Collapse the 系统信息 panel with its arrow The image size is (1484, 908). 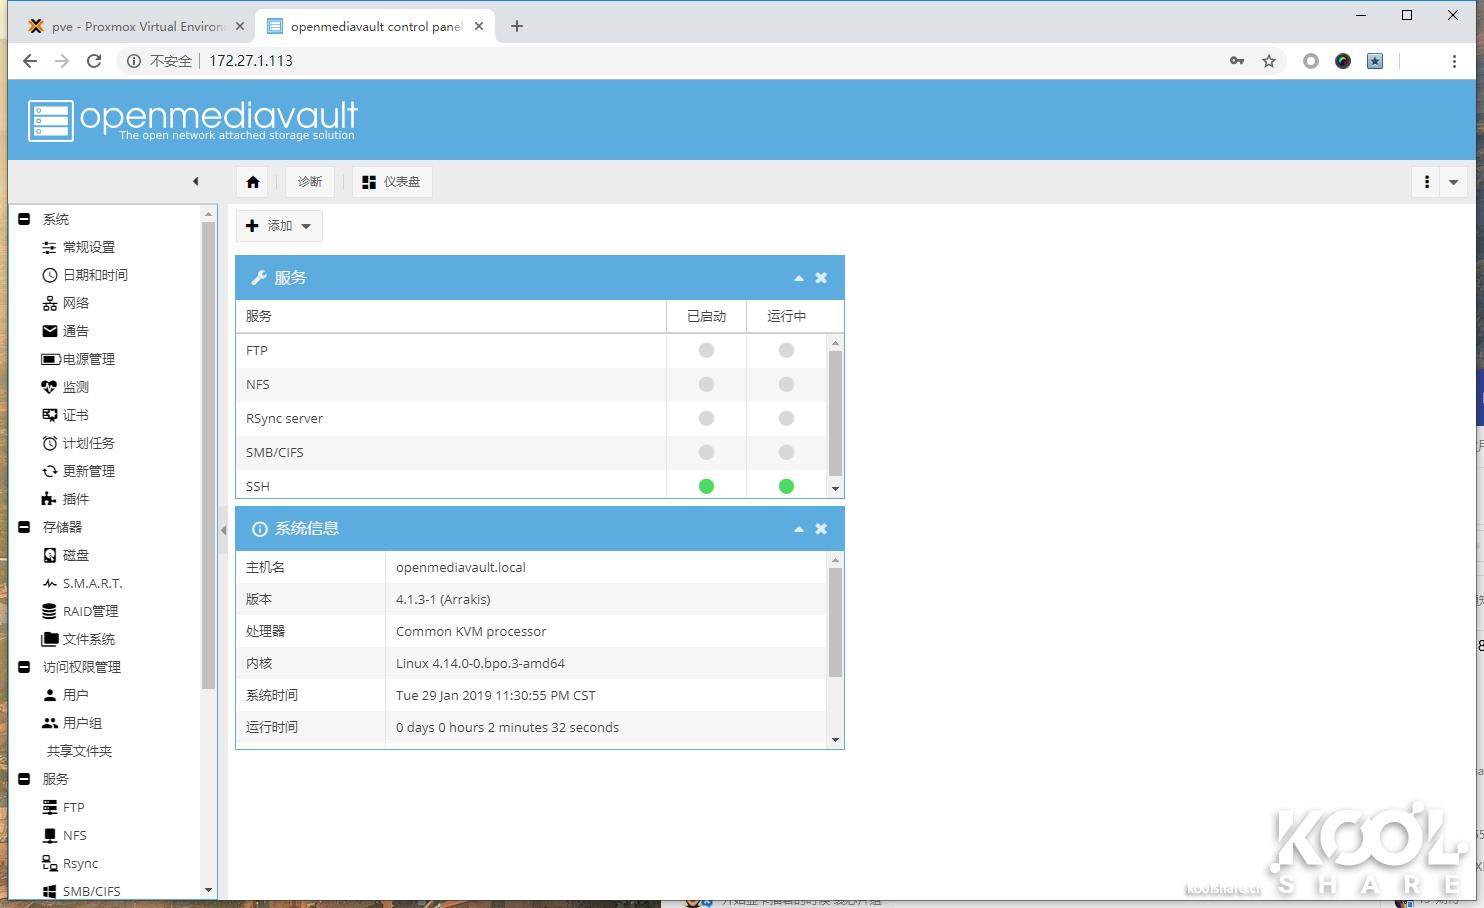(799, 529)
